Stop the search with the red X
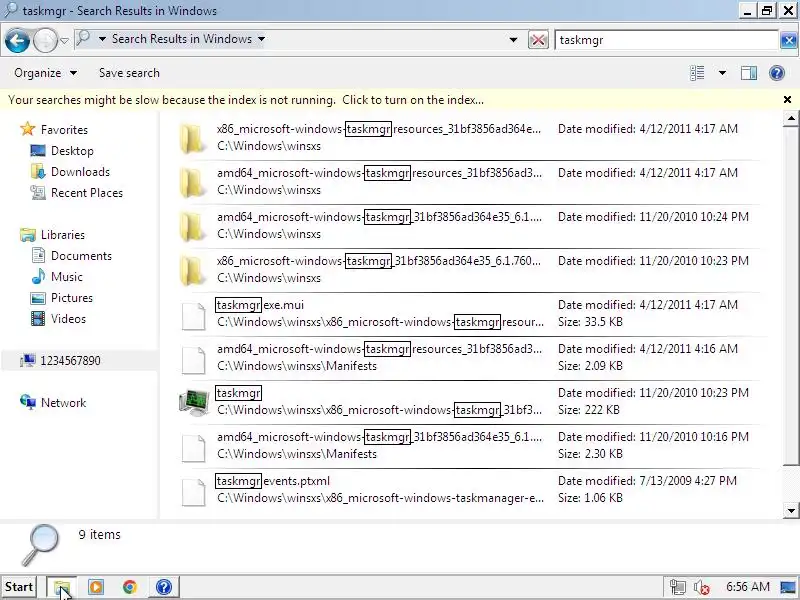 pos(538,40)
